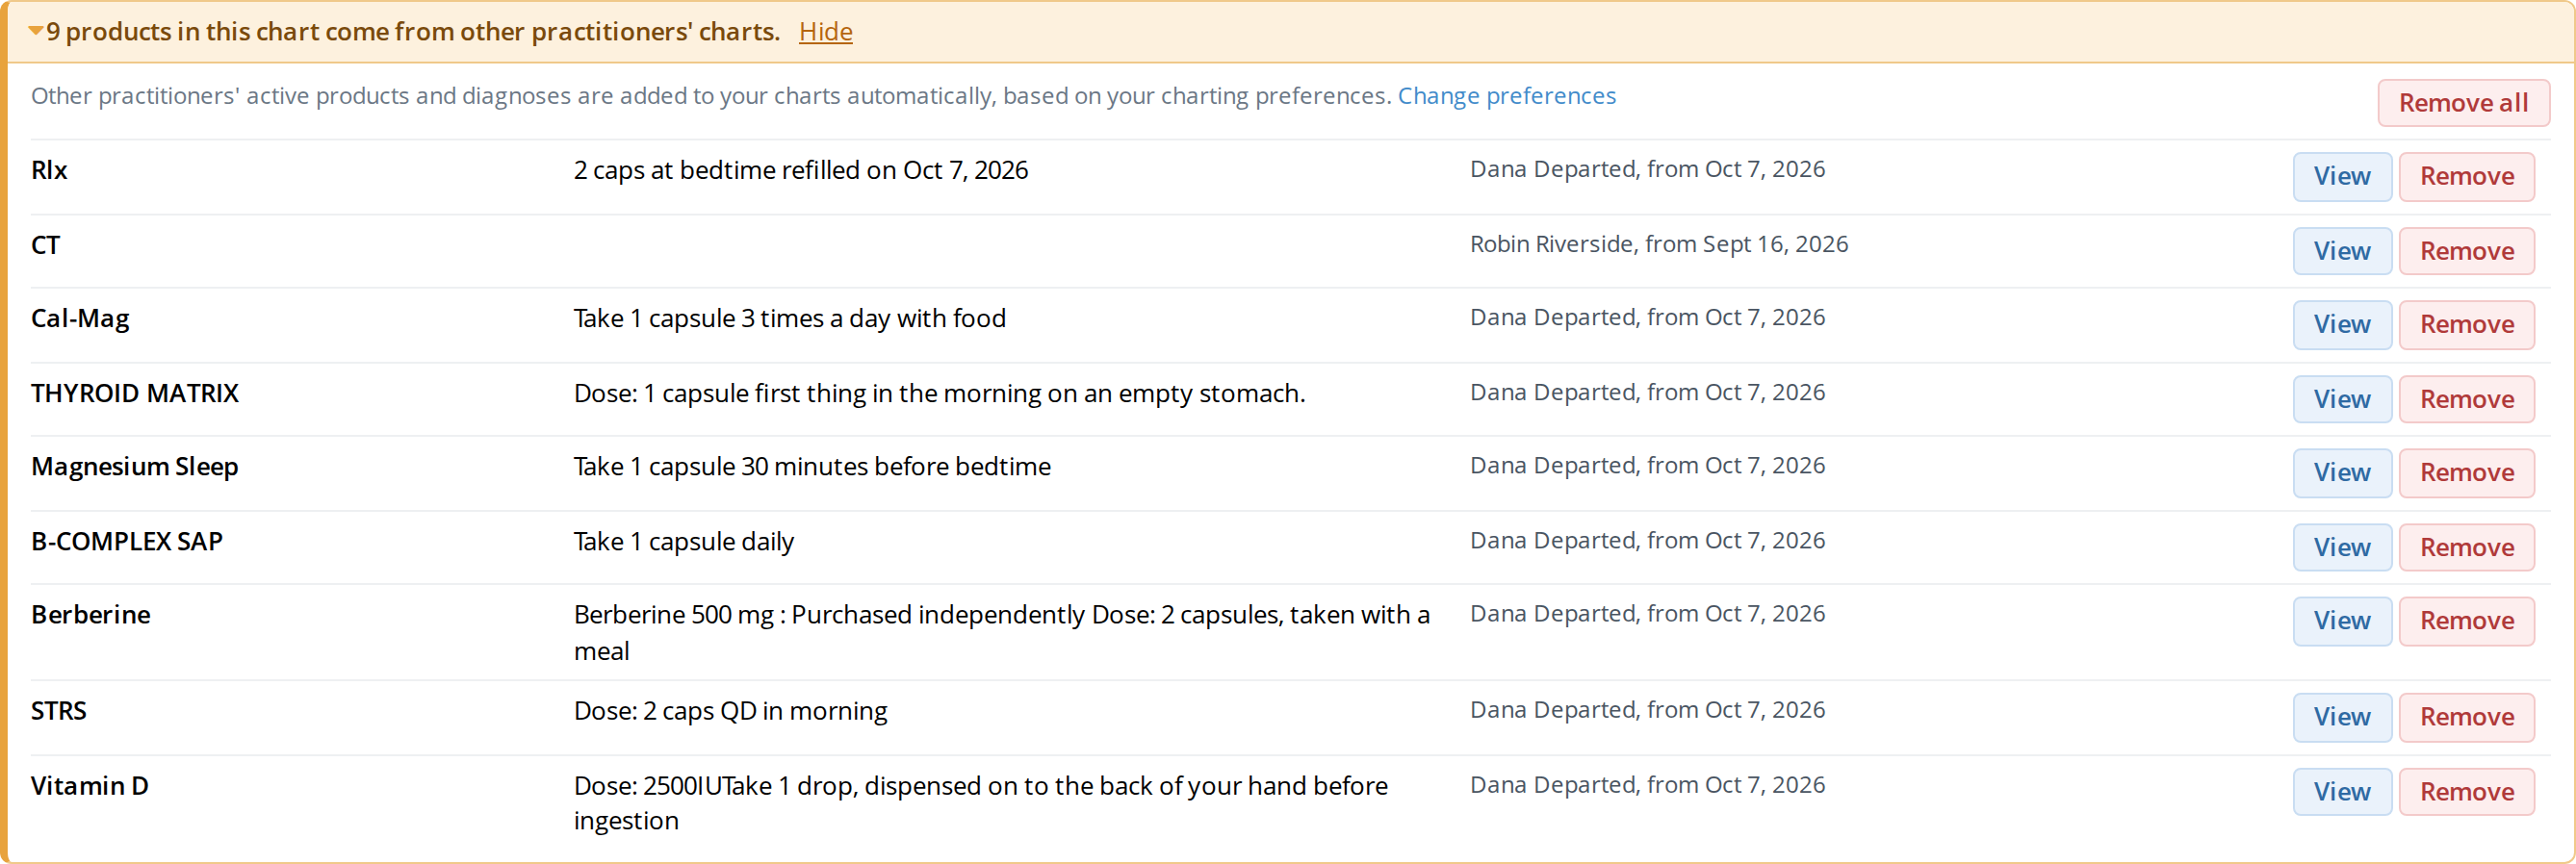Click 'Robin Riverside, from Sept 16, 2026' text

pyautogui.click(x=1659, y=244)
